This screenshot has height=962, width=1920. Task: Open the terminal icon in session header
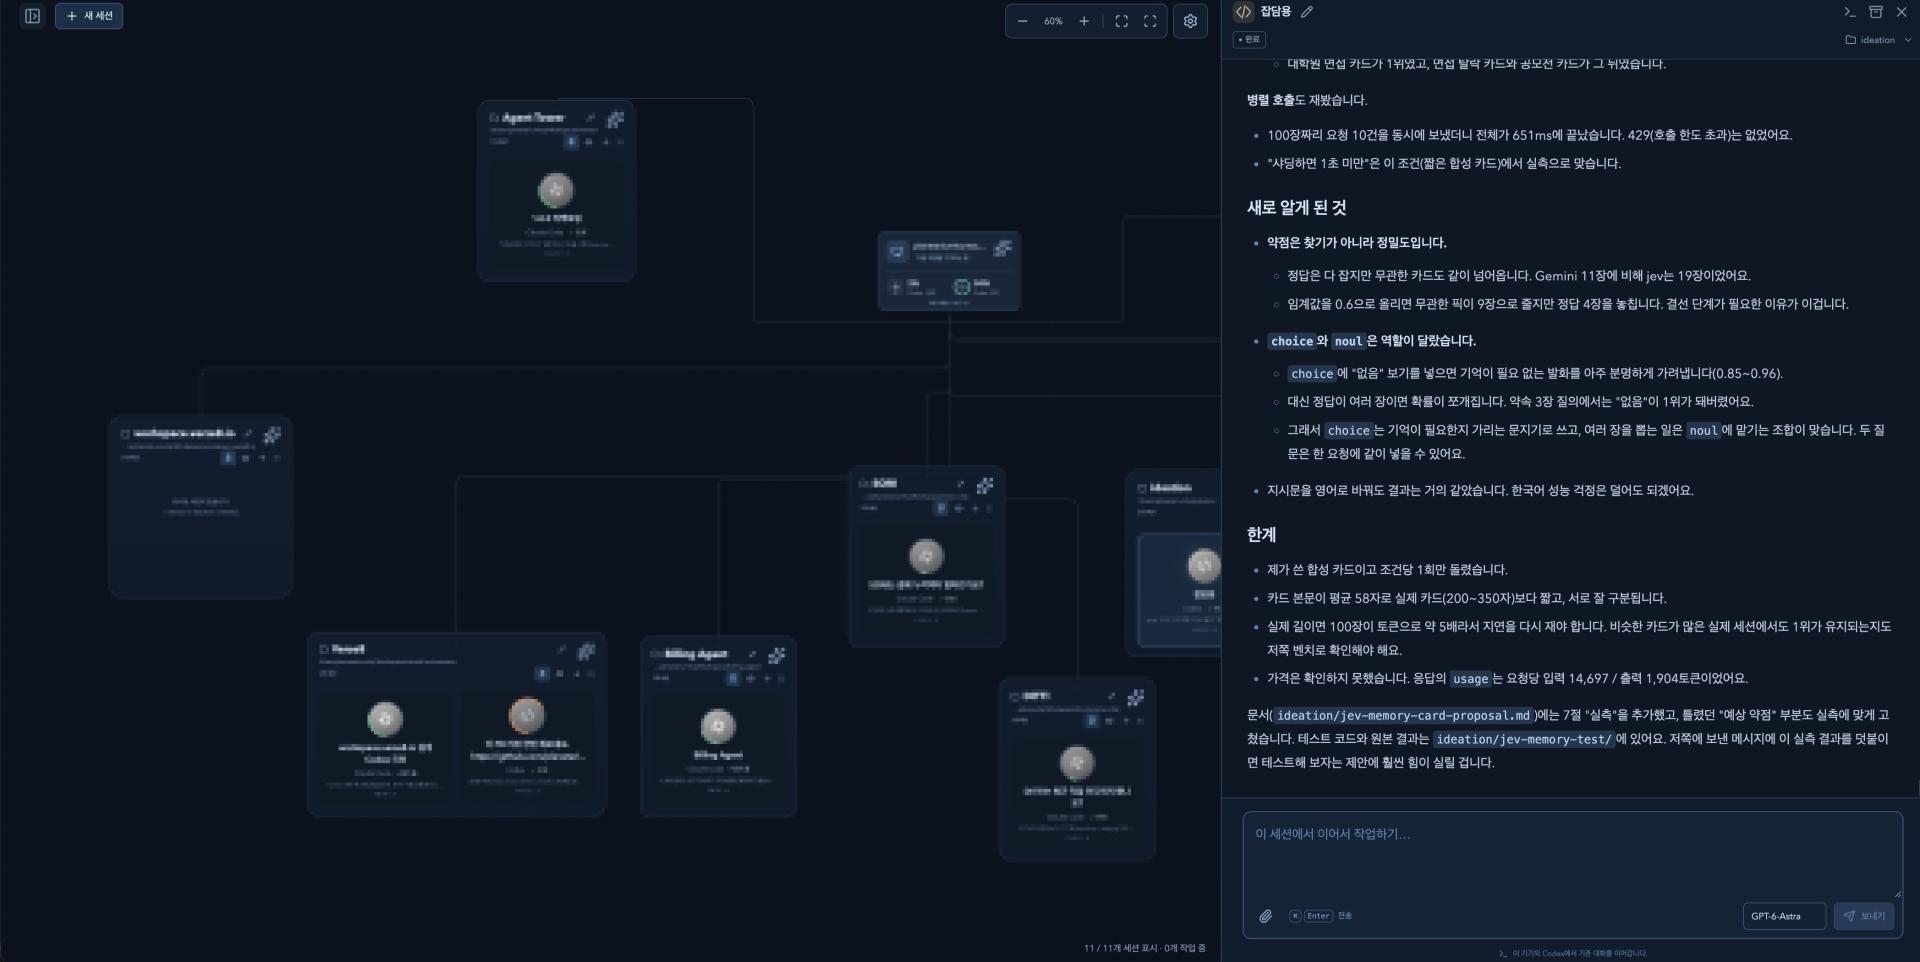(x=1850, y=12)
